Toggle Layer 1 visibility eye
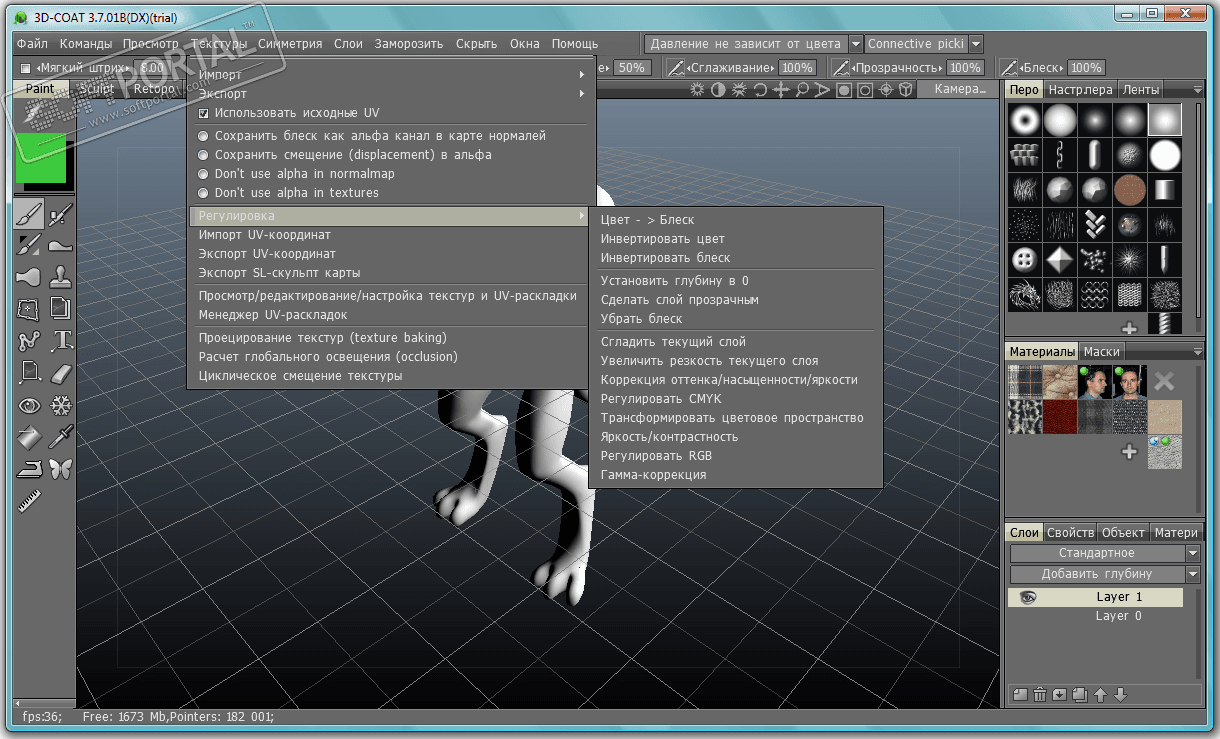 (1027, 597)
